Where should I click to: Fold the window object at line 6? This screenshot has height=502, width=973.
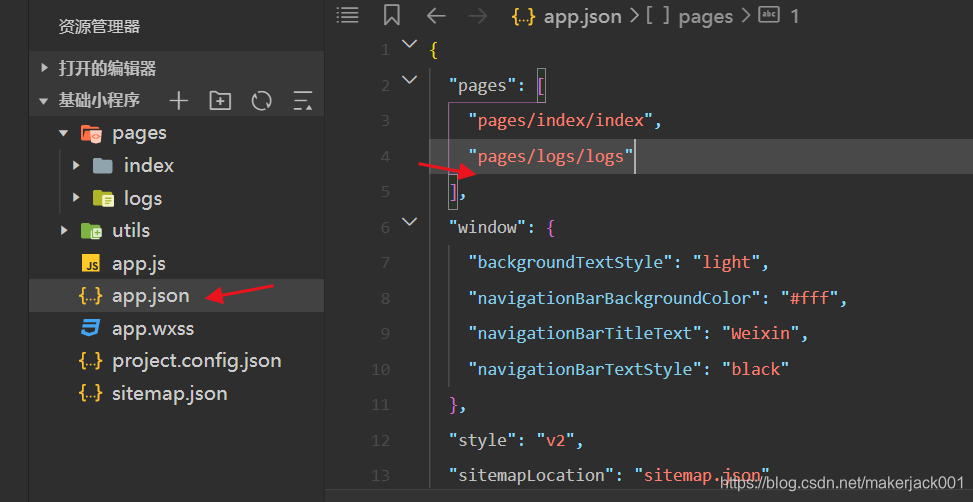tap(410, 222)
